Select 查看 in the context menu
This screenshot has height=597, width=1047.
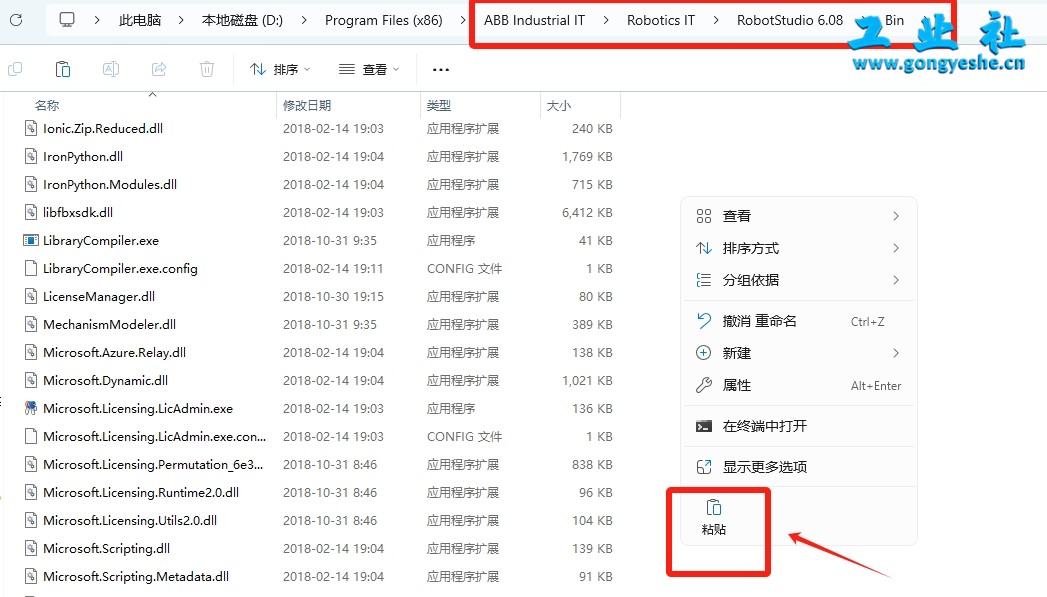[x=799, y=216]
